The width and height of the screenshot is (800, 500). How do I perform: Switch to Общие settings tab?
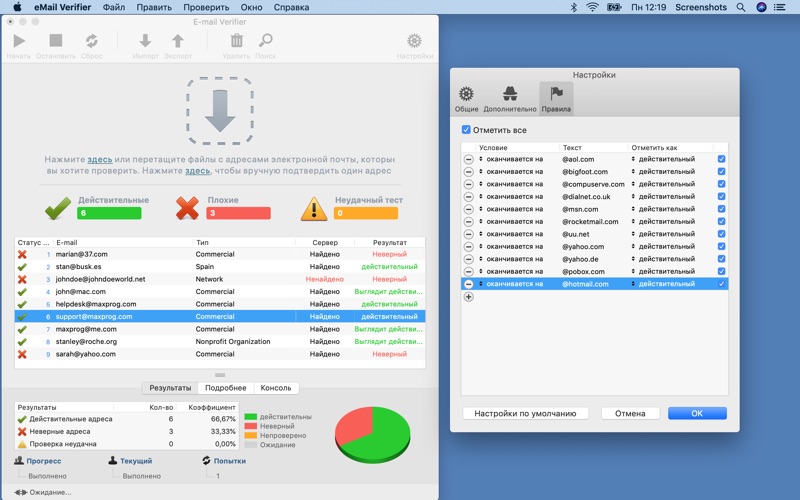pos(466,99)
